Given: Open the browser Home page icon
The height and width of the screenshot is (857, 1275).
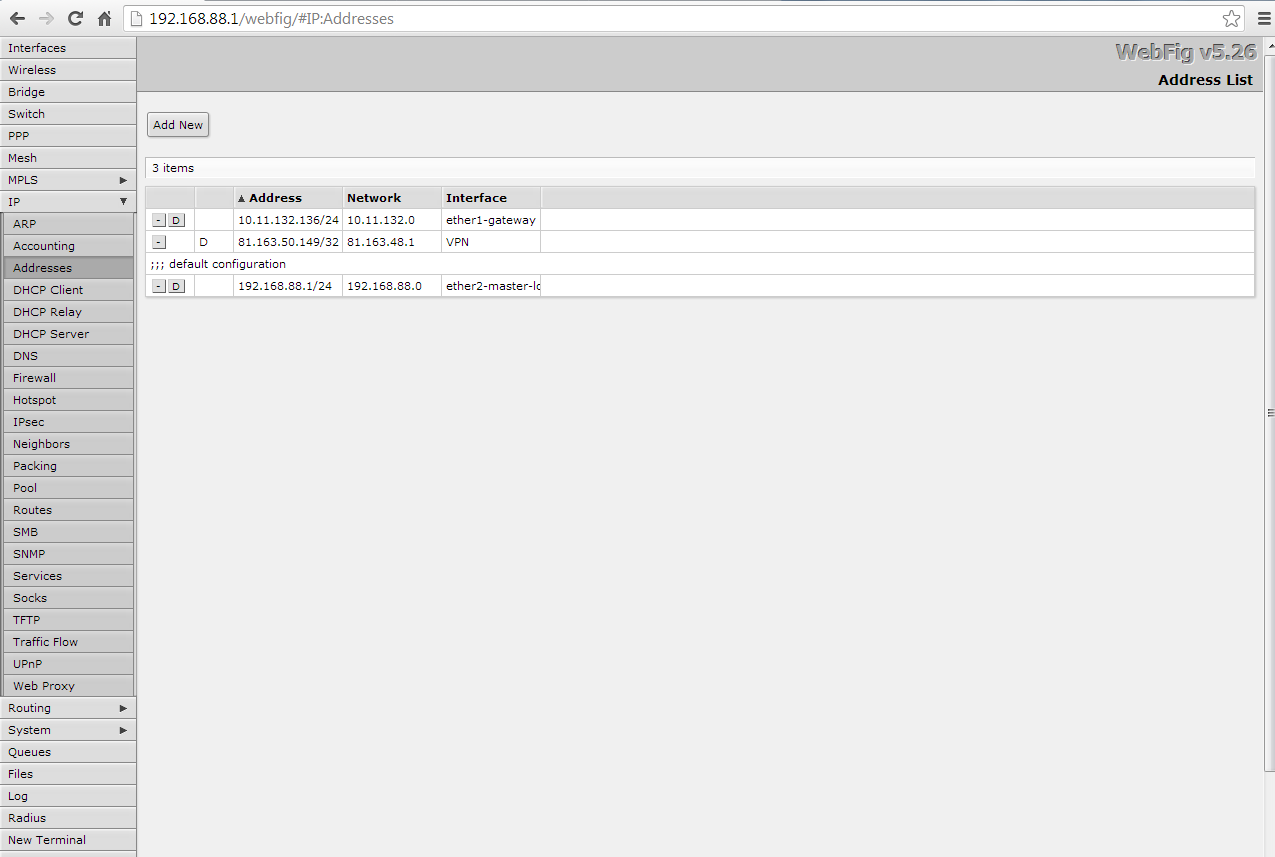Looking at the screenshot, I should (104, 18).
